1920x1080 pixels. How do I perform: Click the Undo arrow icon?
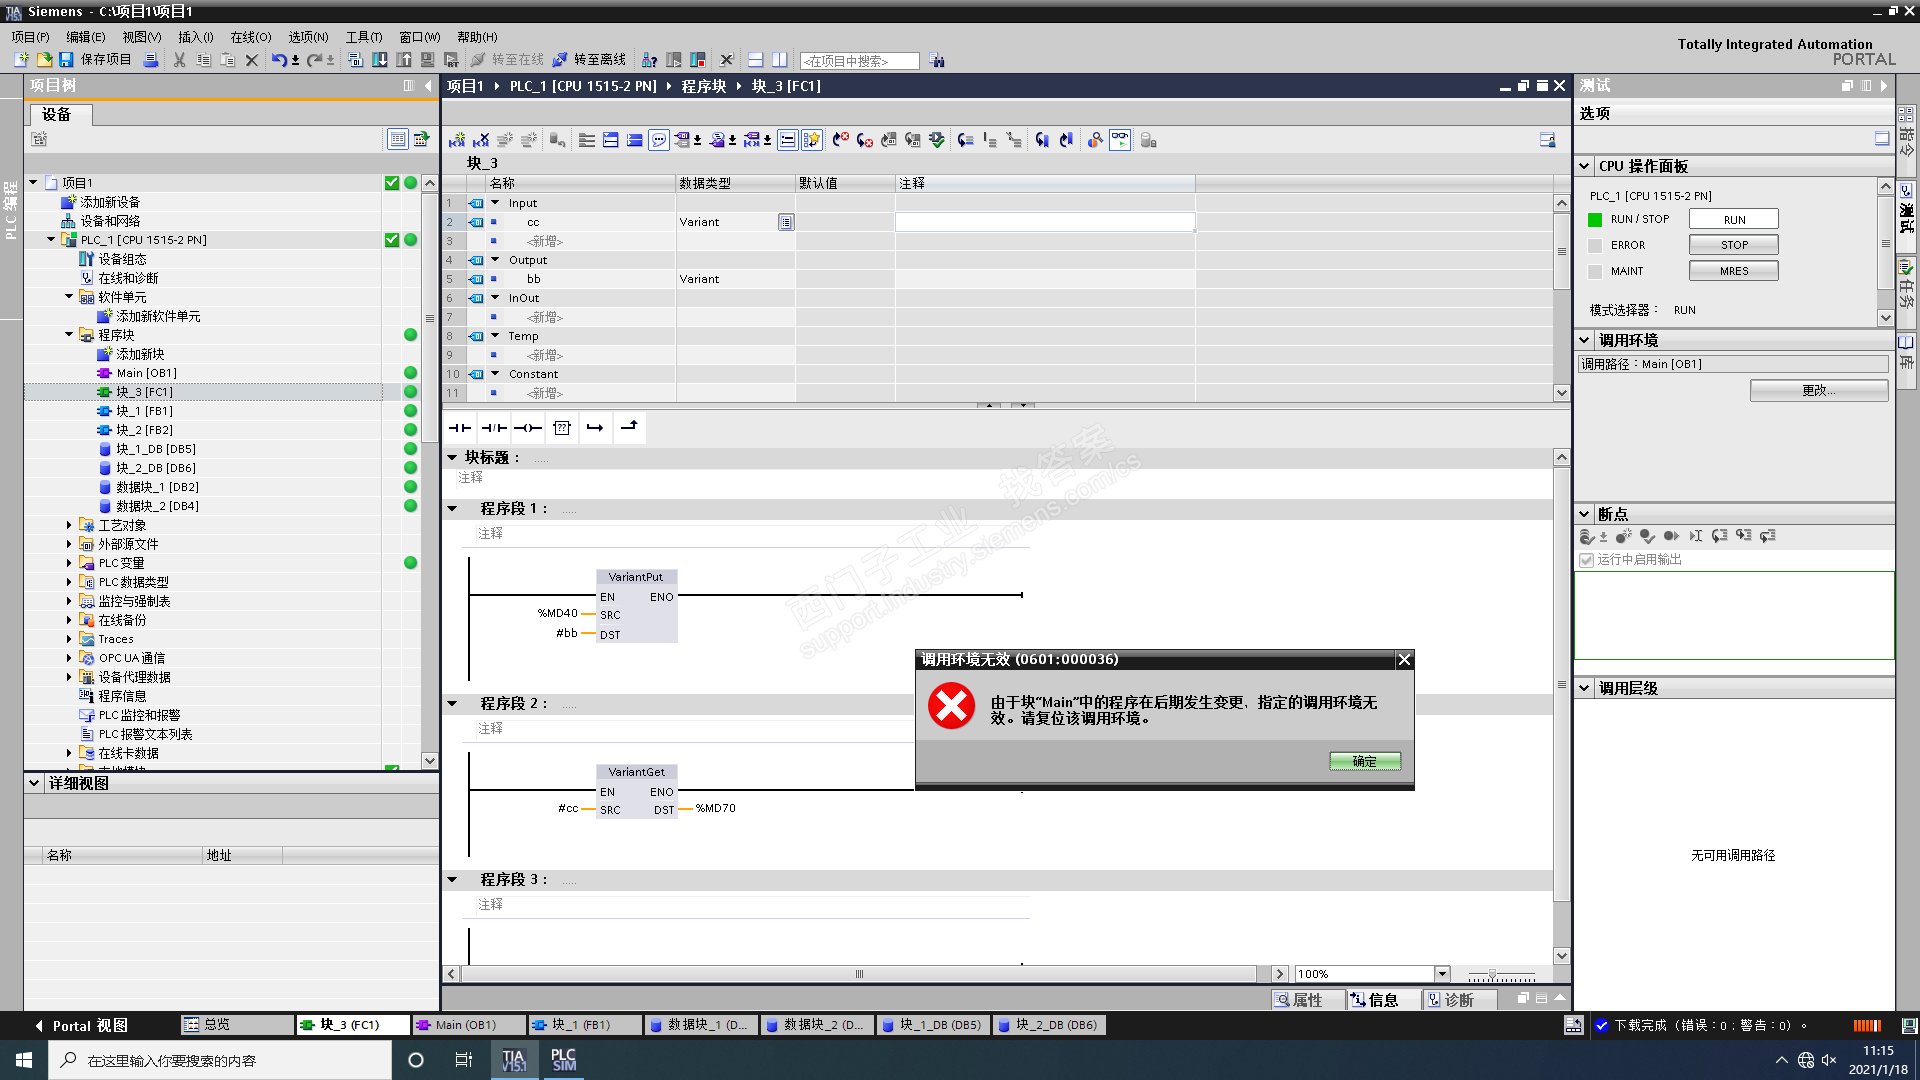279,60
